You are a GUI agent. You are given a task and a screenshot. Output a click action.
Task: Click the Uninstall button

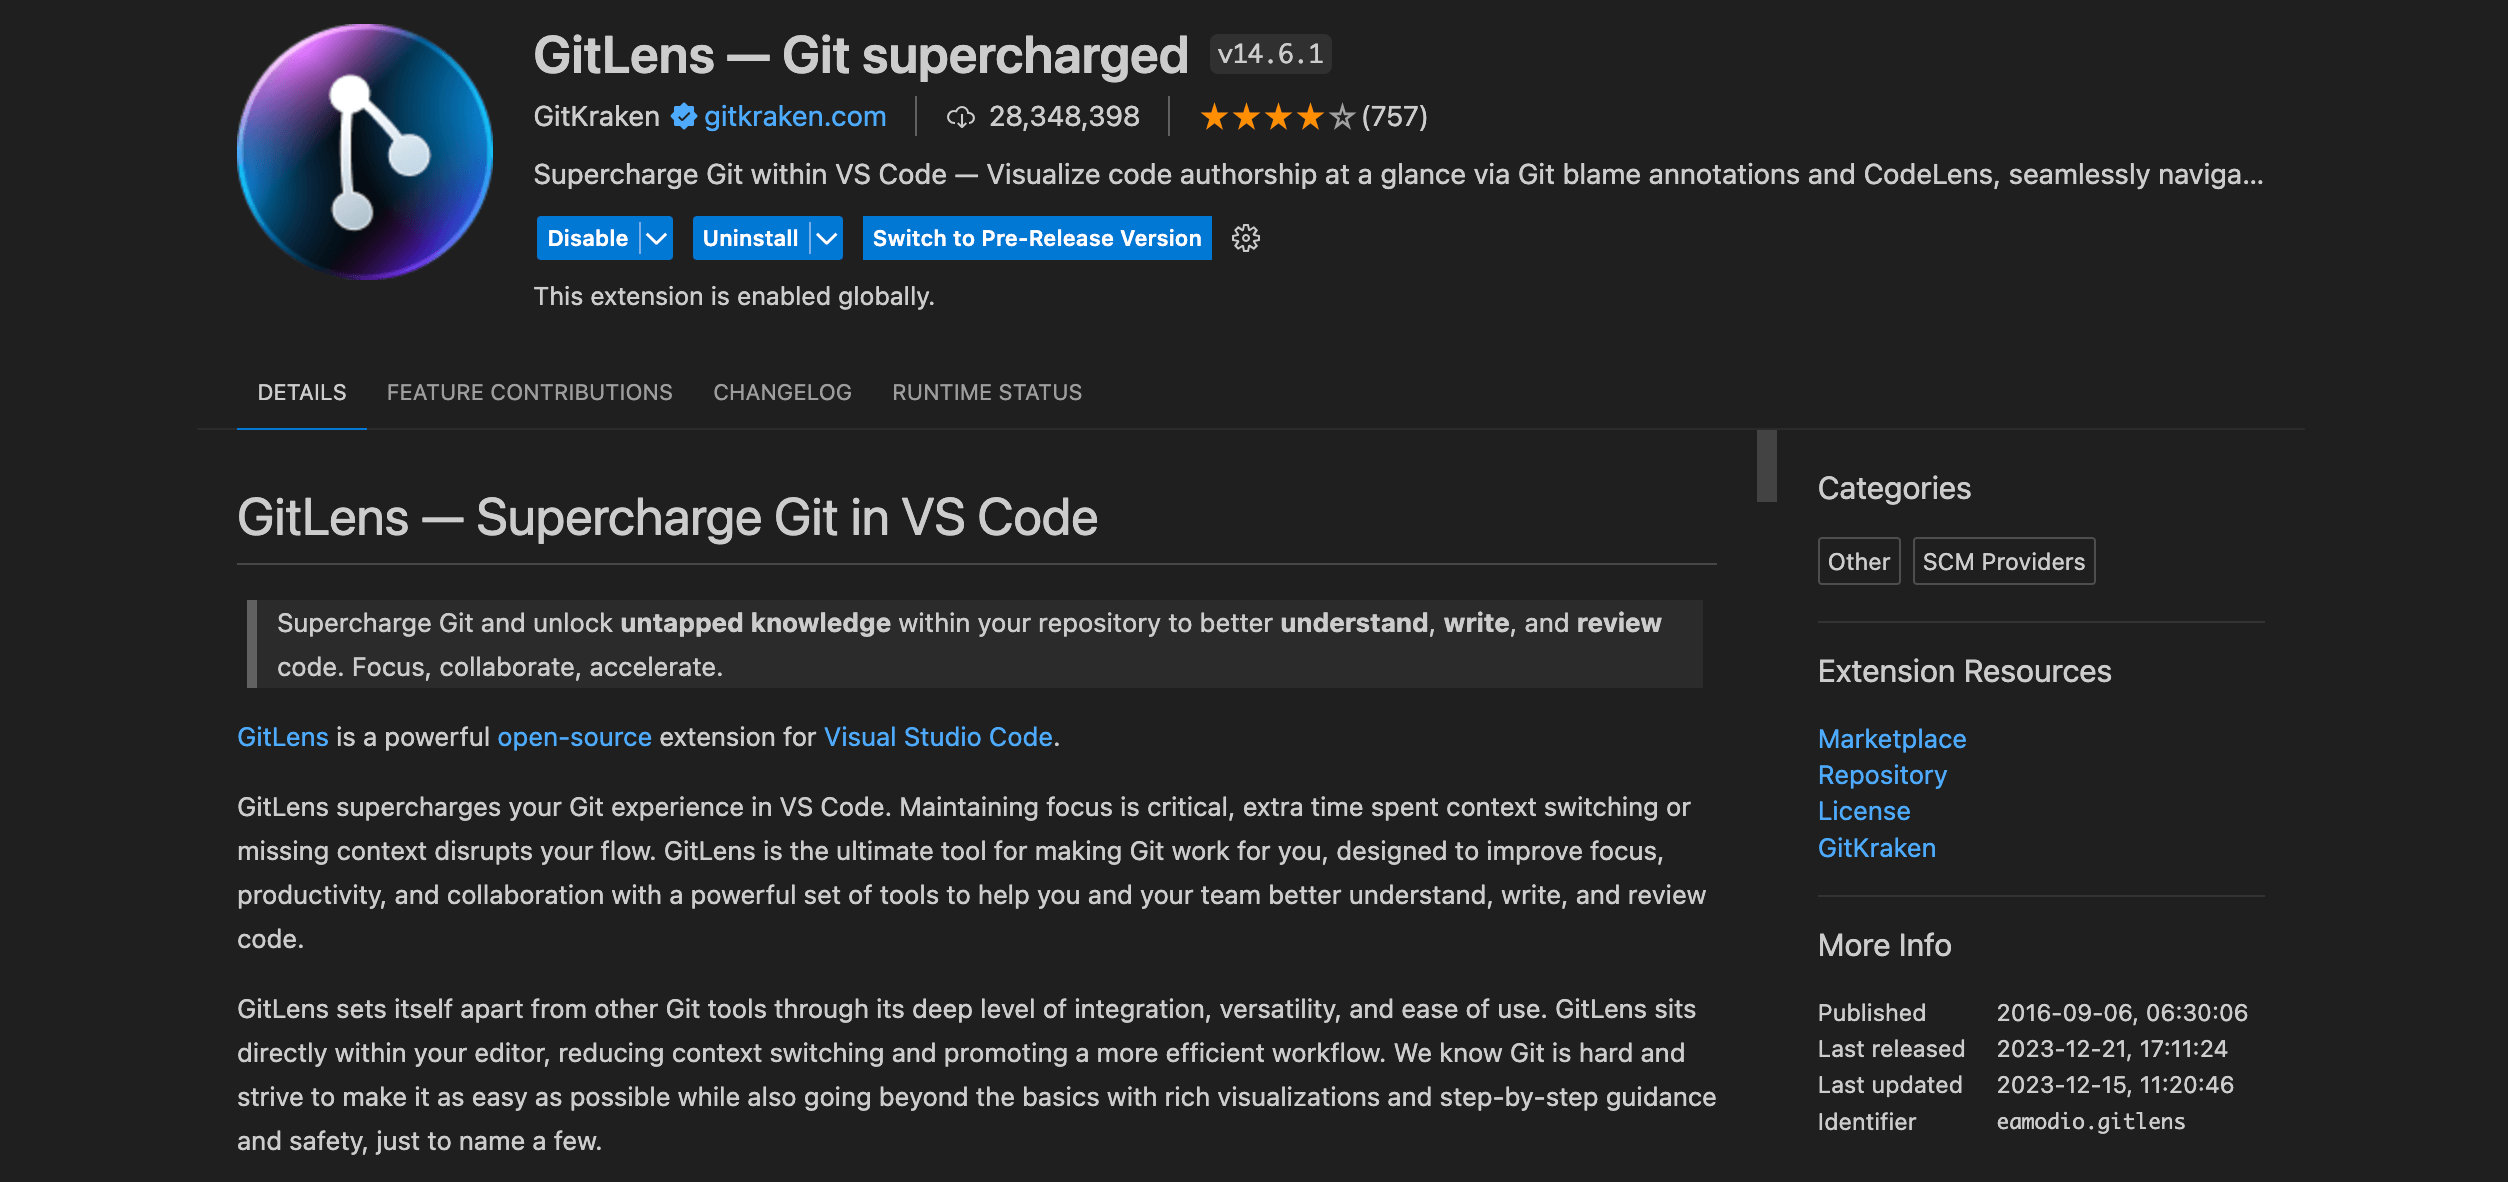750,238
